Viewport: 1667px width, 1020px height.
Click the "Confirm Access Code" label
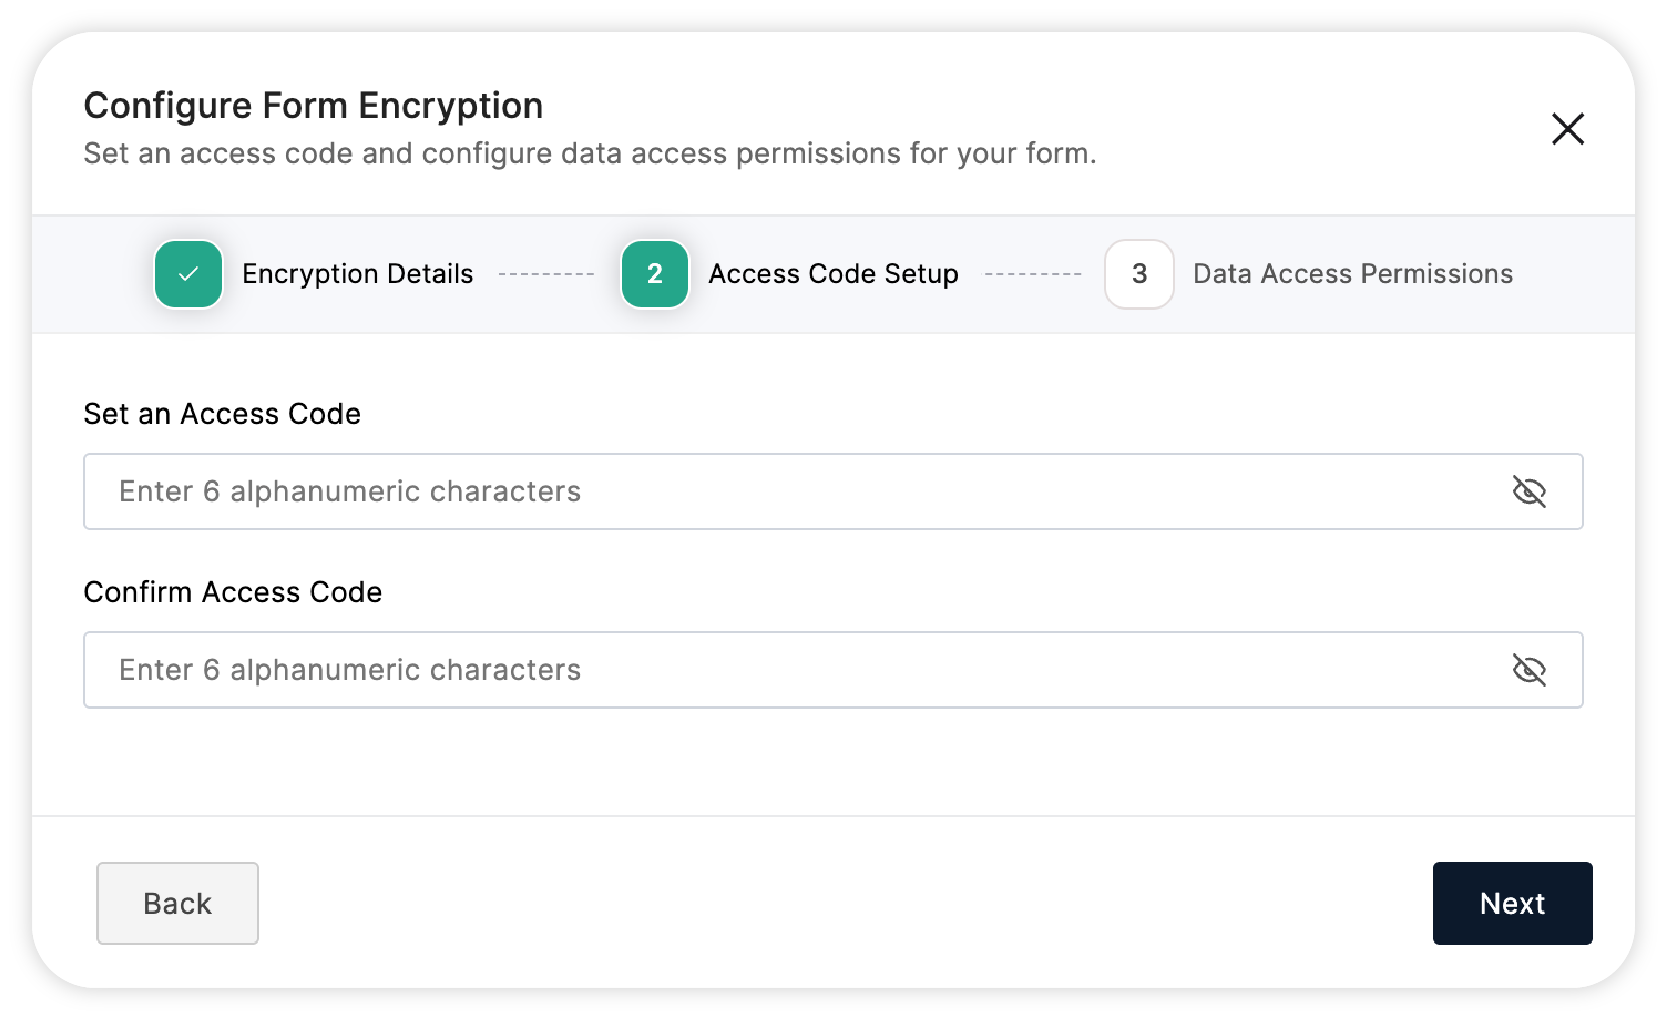pos(233,592)
